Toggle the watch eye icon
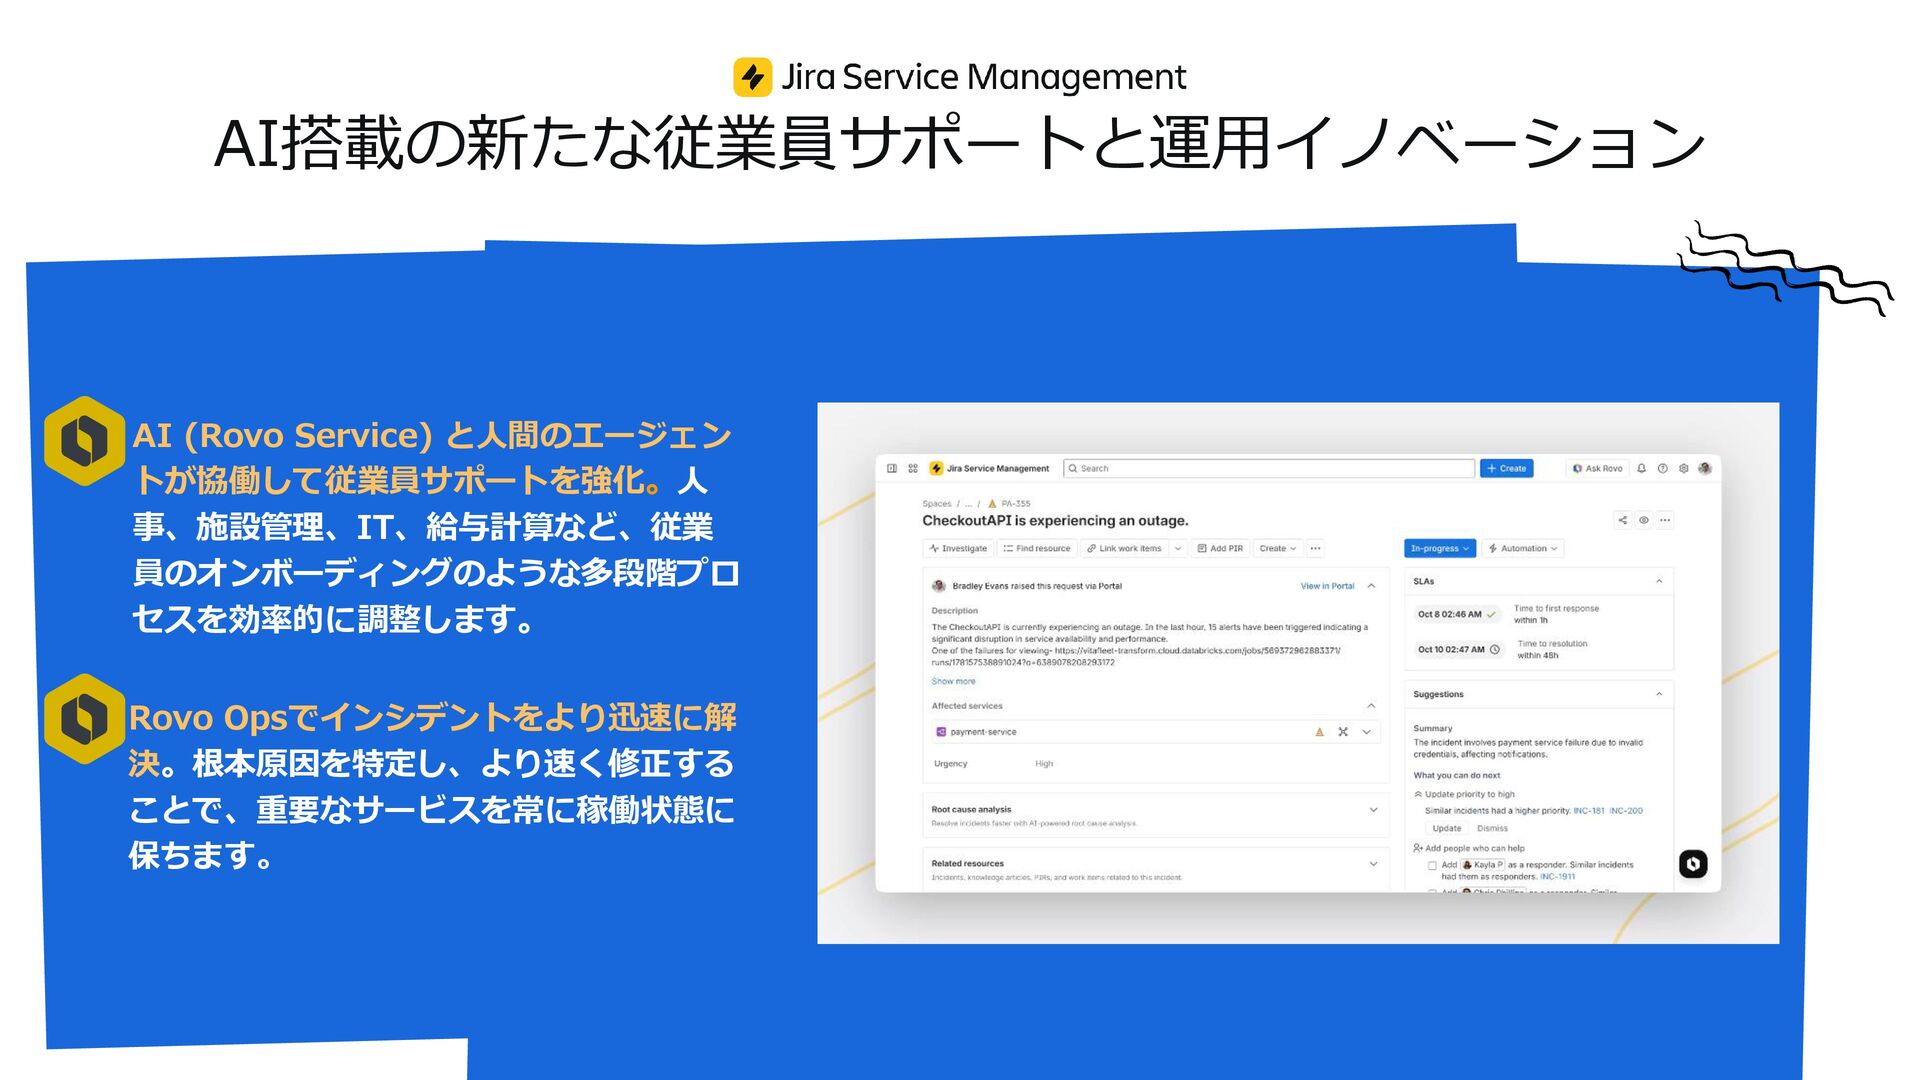 point(1643,520)
